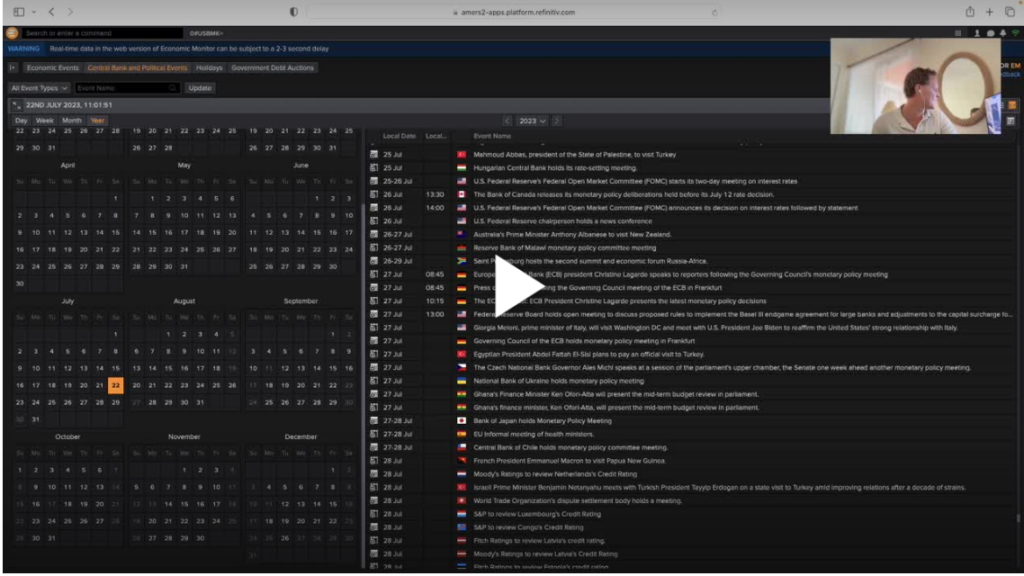Open 'Bank of Japan holds Monetary Policy Meeting' event
The image size is (1024, 576).
[x=542, y=421]
